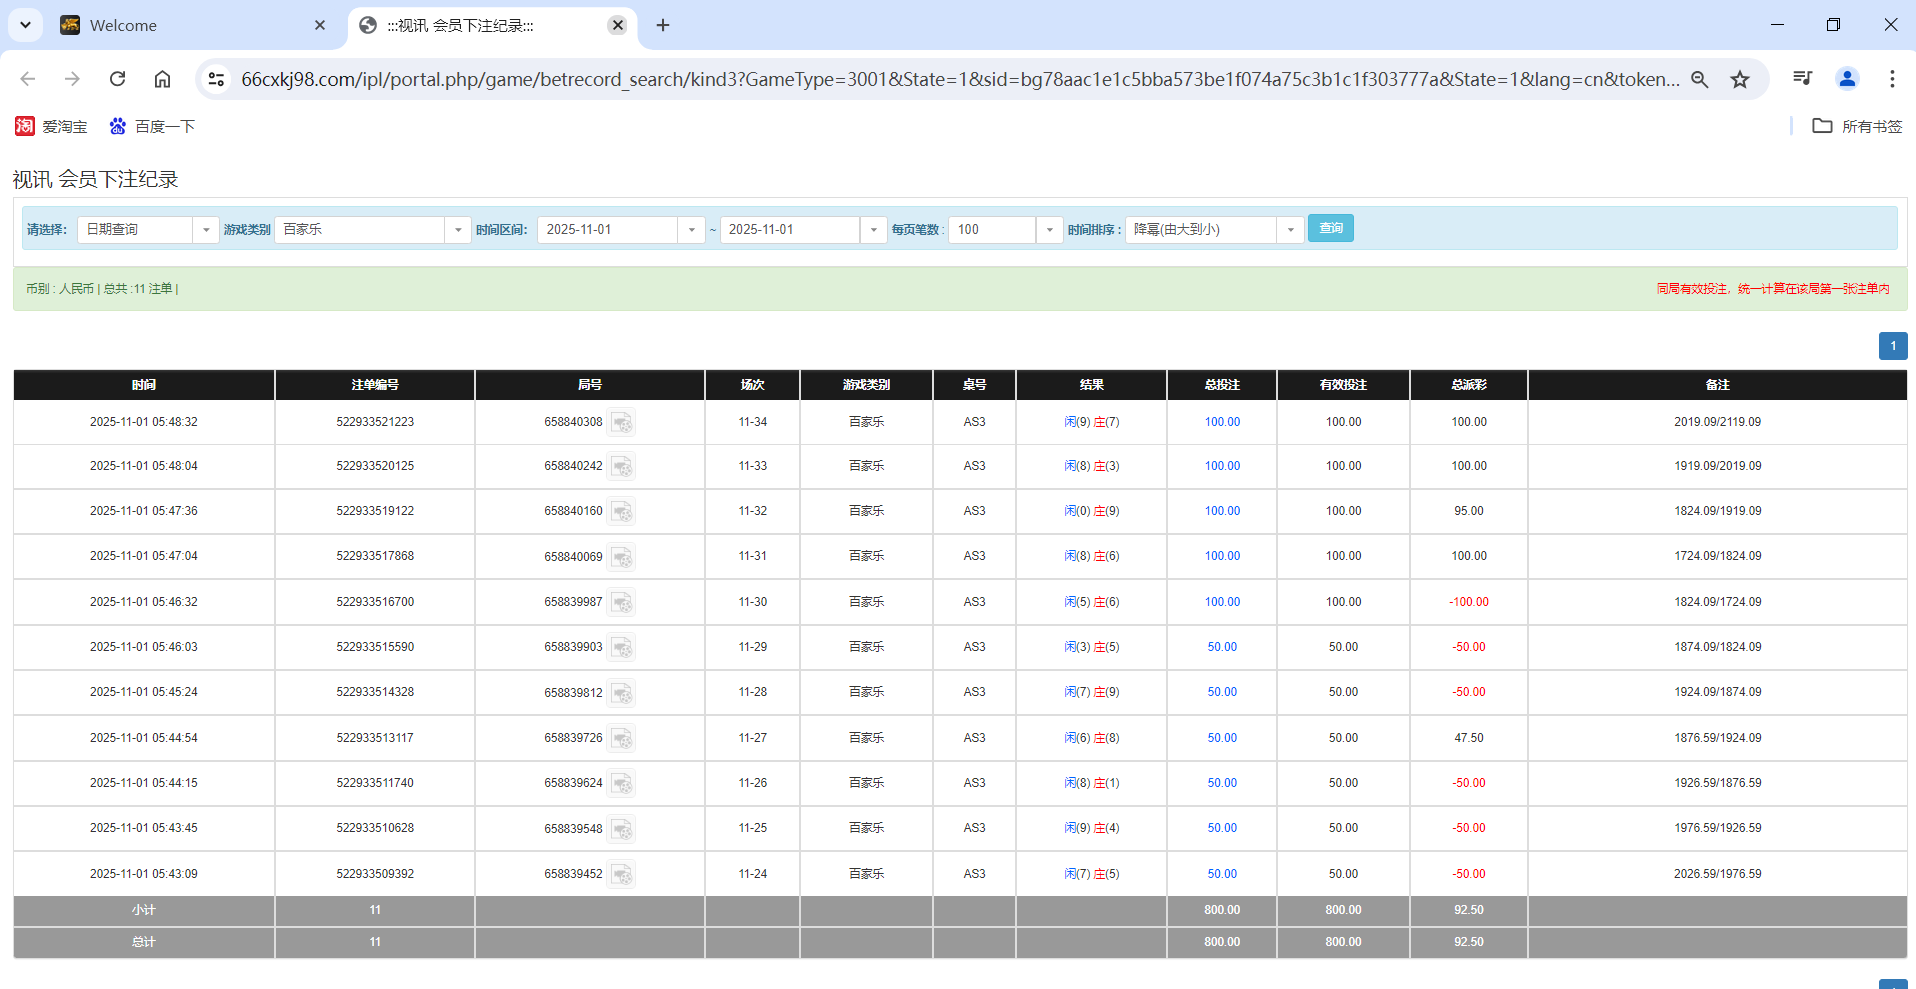Click total bet 100.00 link for 11-34
Viewport: 1916px width, 989px height.
[1222, 422]
